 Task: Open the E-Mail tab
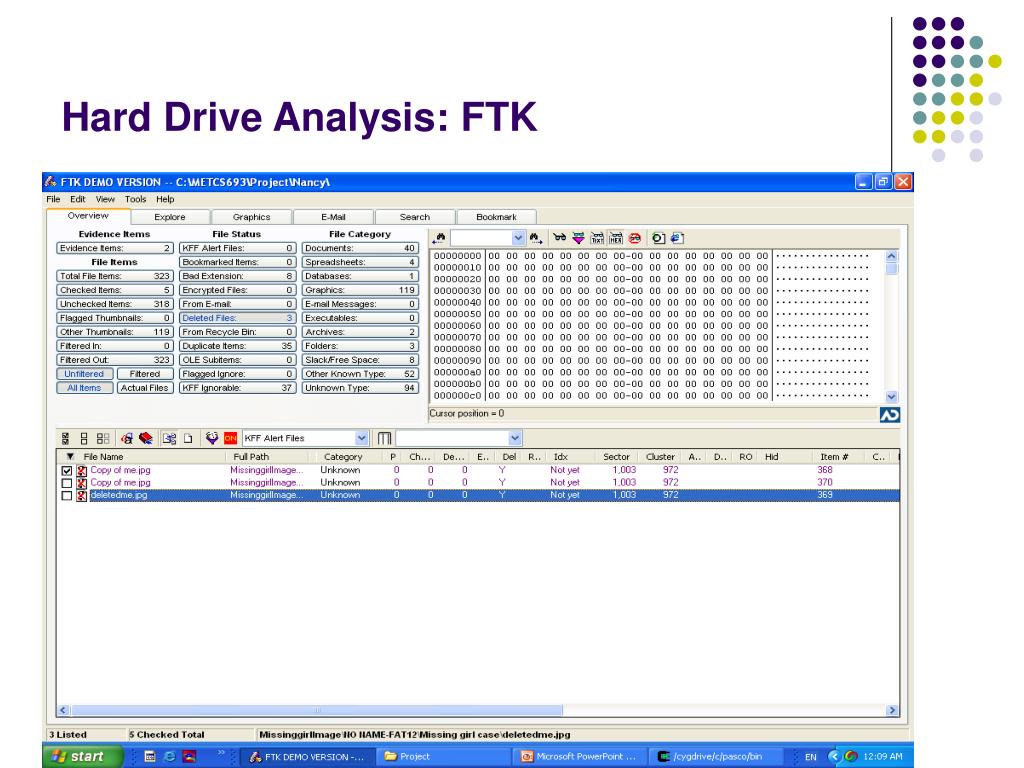pyautogui.click(x=333, y=217)
